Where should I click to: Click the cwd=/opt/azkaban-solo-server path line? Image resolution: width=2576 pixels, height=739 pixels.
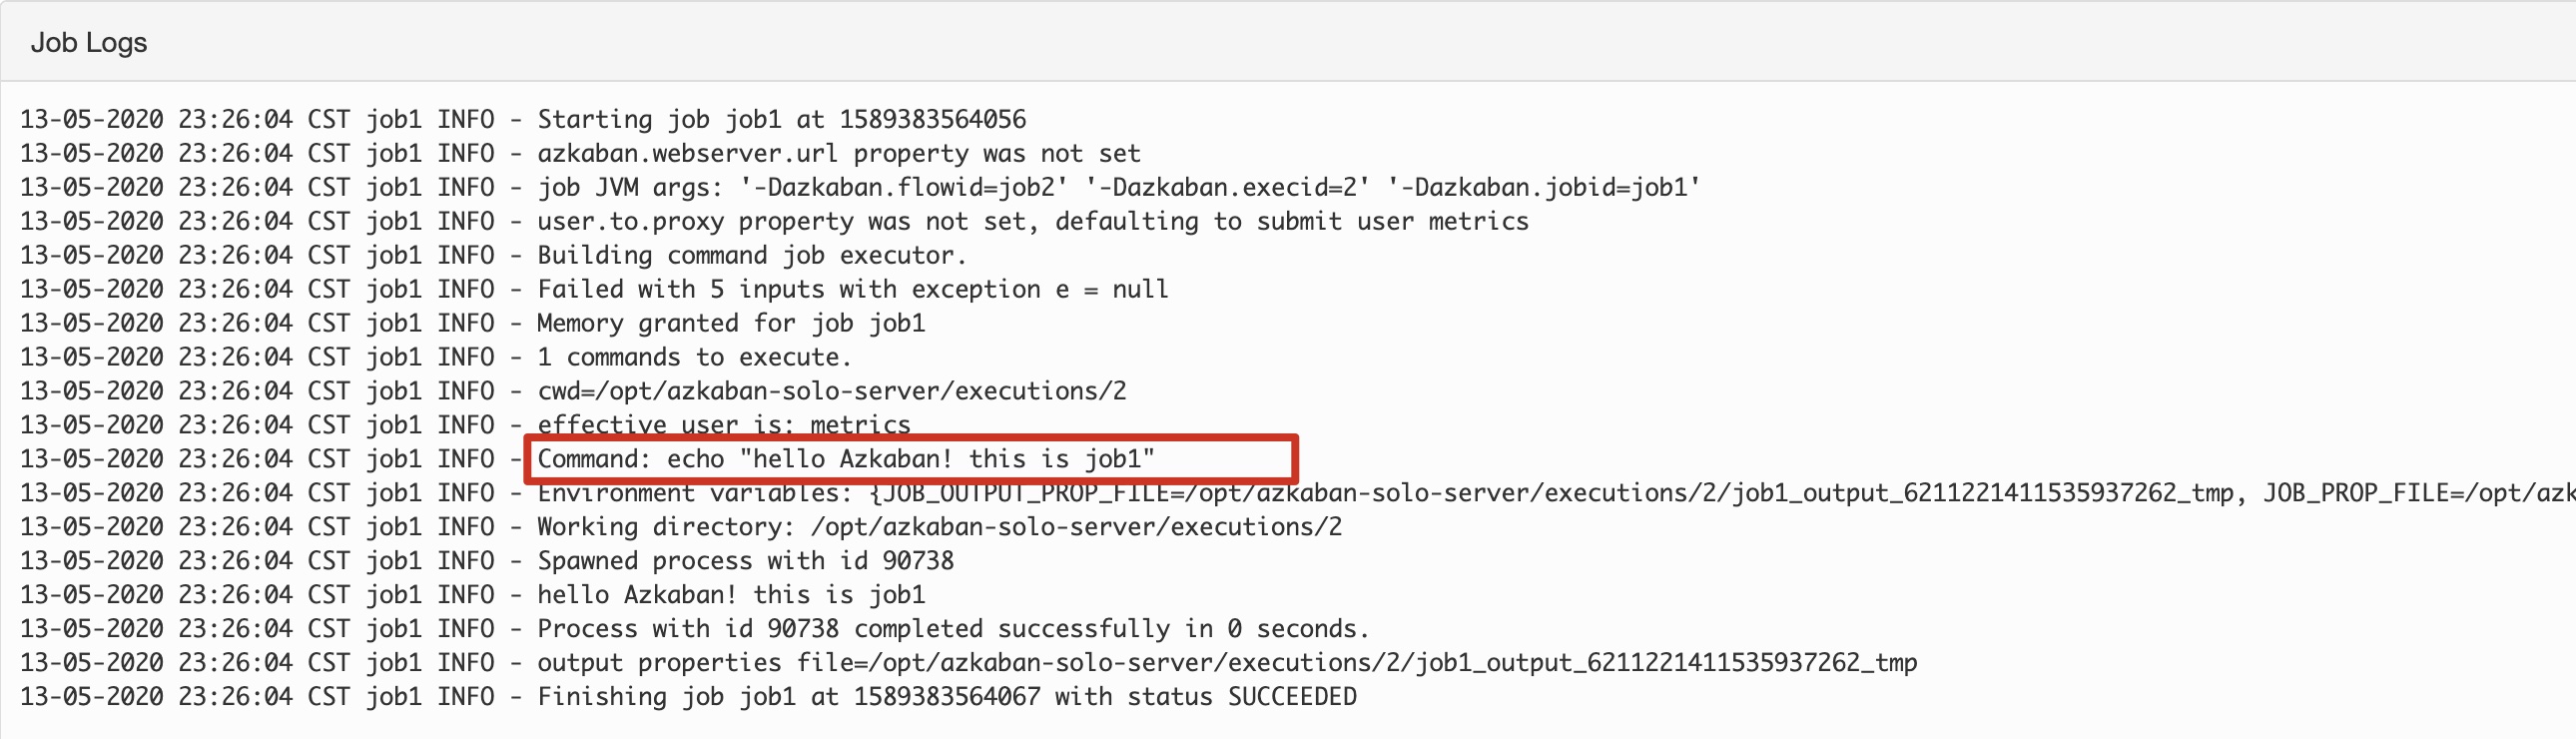[573, 392]
